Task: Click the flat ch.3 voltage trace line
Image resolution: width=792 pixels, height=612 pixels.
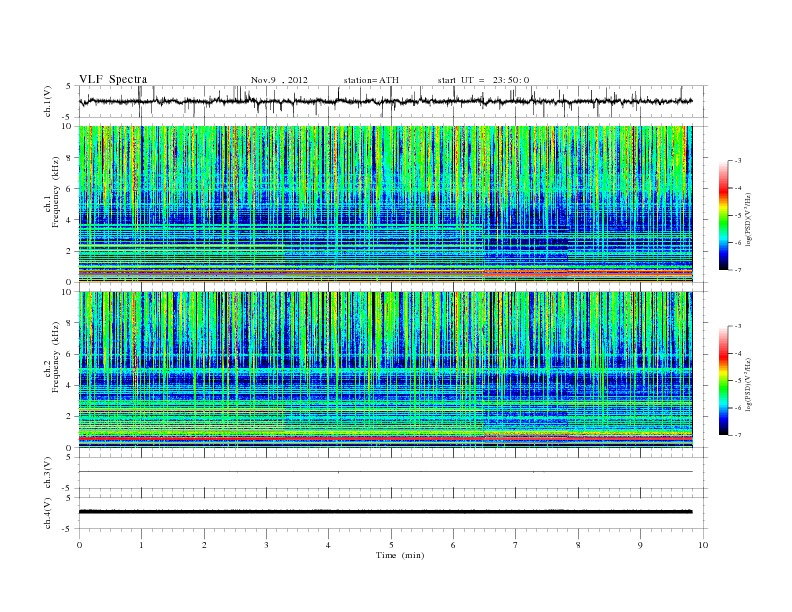Action: click(385, 472)
